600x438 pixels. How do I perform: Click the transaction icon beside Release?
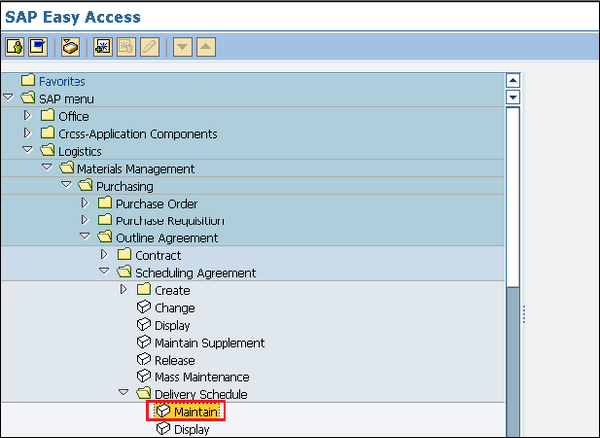(x=143, y=360)
